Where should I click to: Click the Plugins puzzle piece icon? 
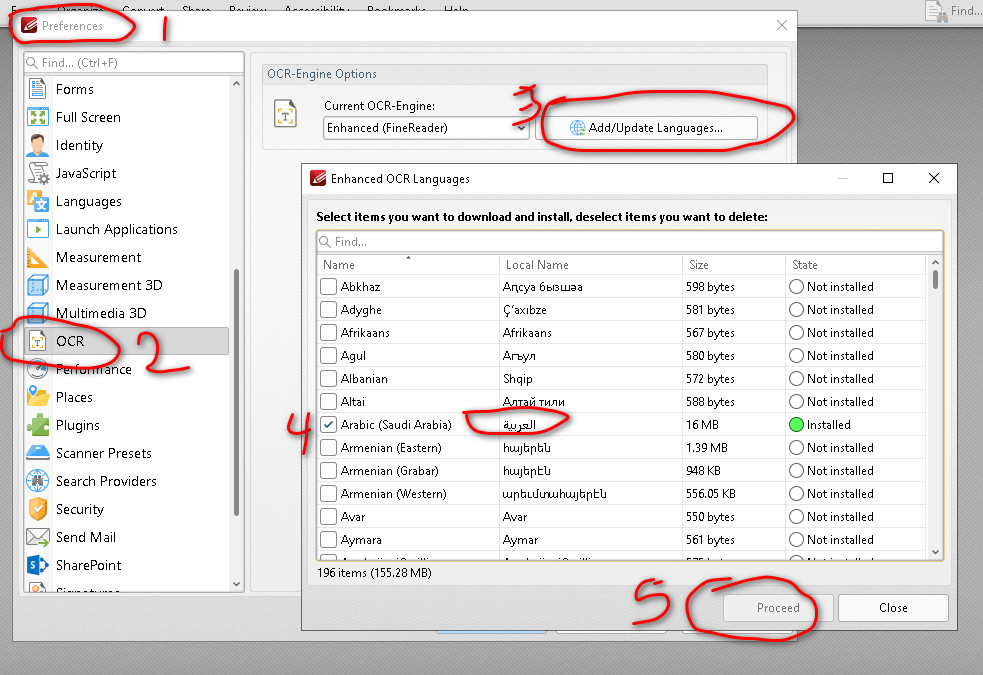point(38,425)
